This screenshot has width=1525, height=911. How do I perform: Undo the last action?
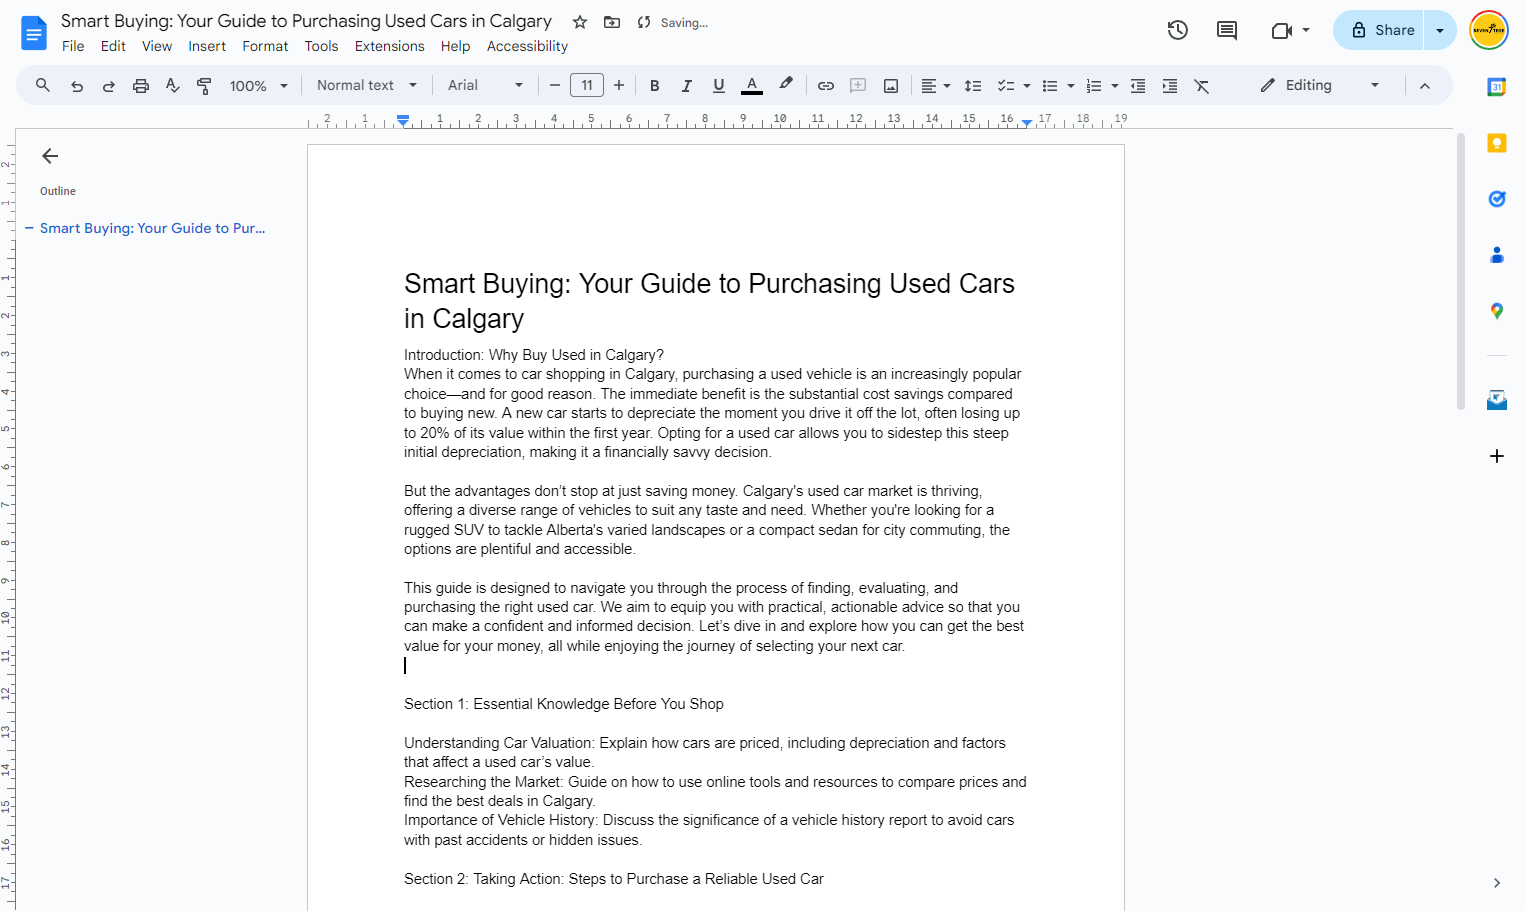click(77, 86)
